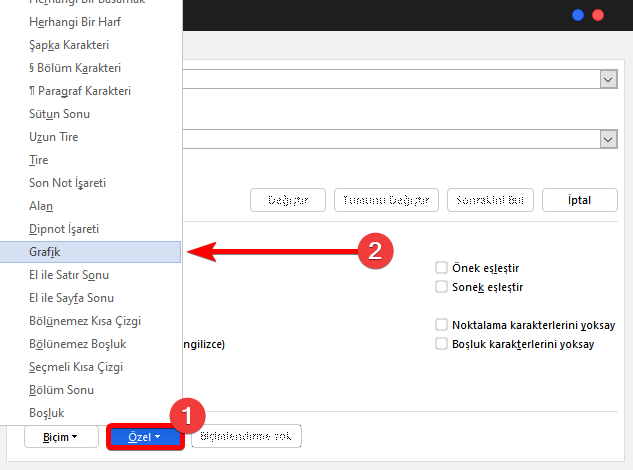Viewport: 633px width, 470px height.
Task: Open the top combo box arrow
Action: point(607,79)
